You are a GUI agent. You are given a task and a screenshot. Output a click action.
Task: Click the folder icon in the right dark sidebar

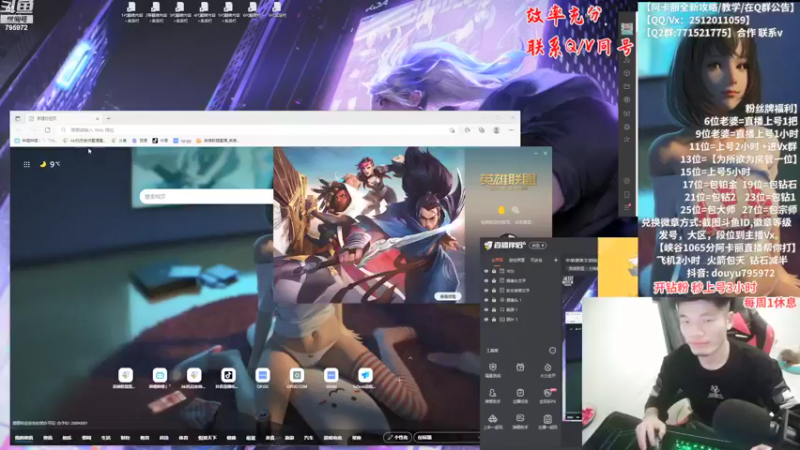point(627,86)
